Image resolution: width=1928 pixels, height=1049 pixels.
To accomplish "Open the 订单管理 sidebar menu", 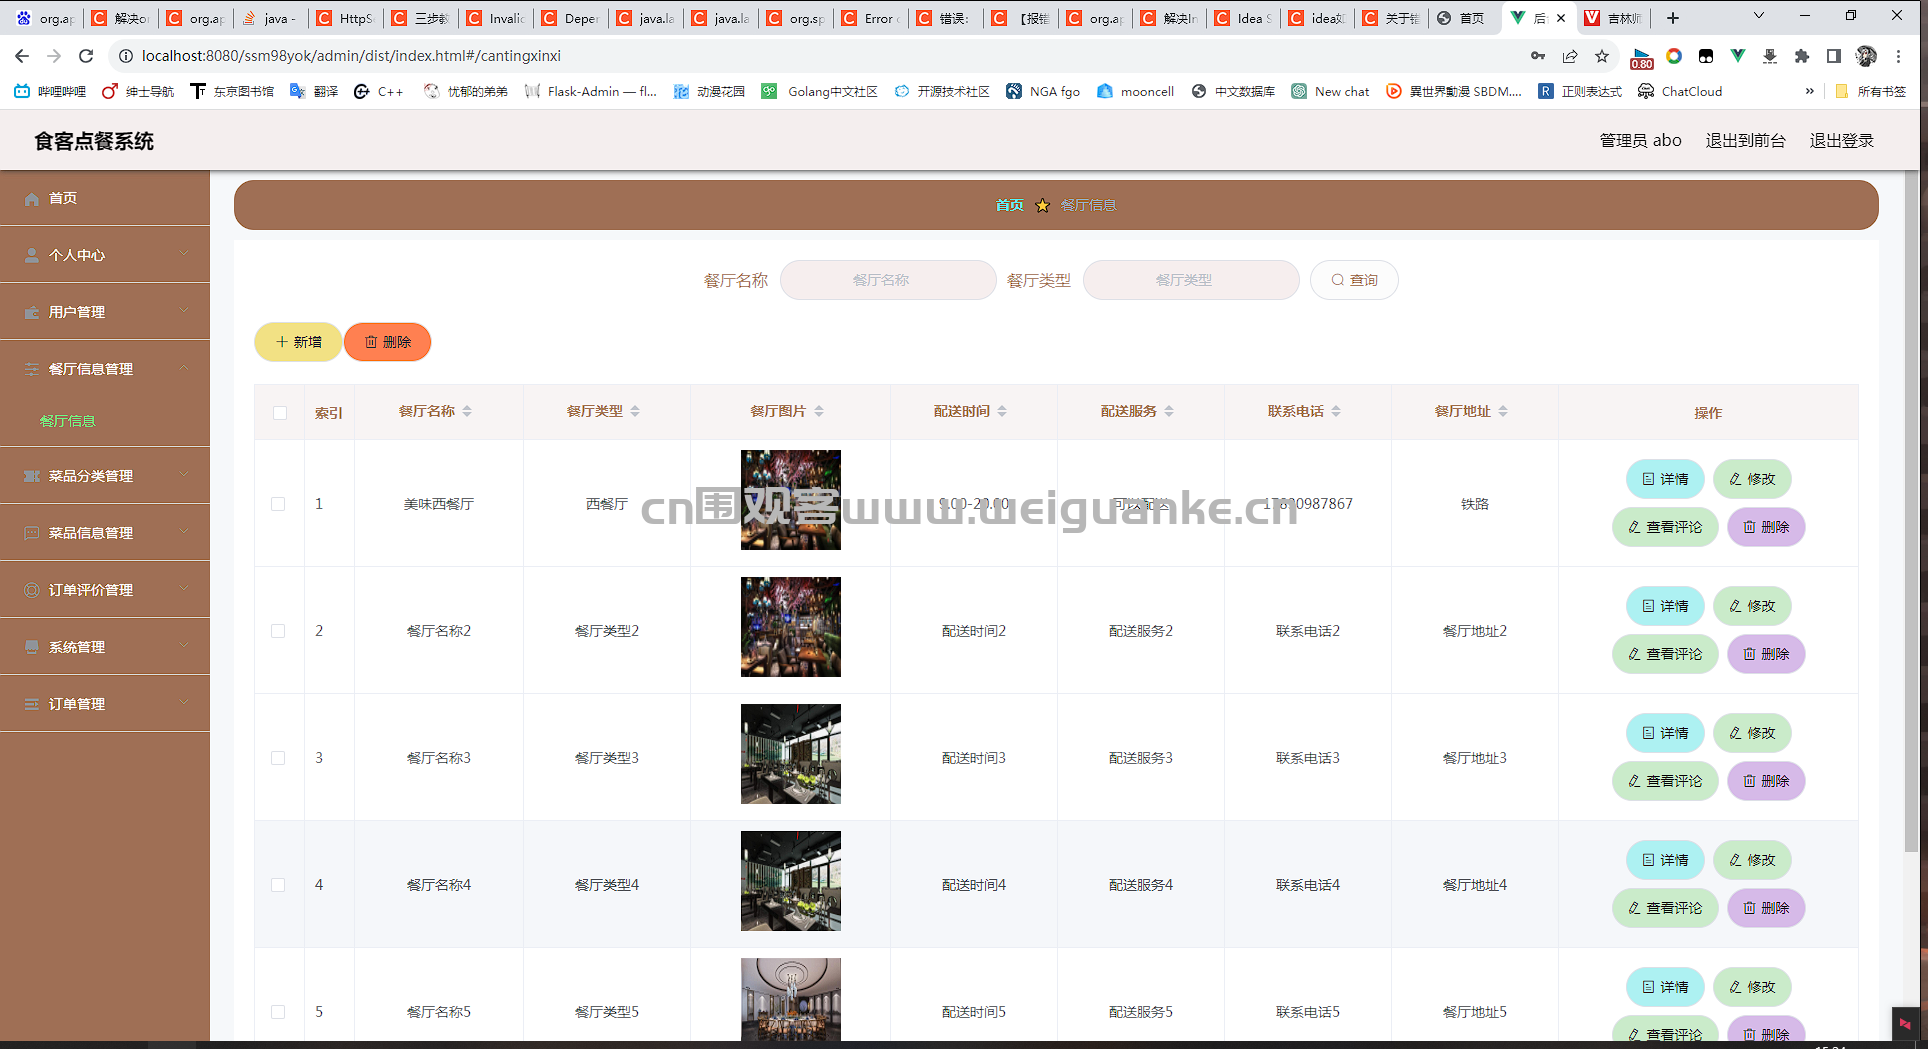I will coord(105,703).
